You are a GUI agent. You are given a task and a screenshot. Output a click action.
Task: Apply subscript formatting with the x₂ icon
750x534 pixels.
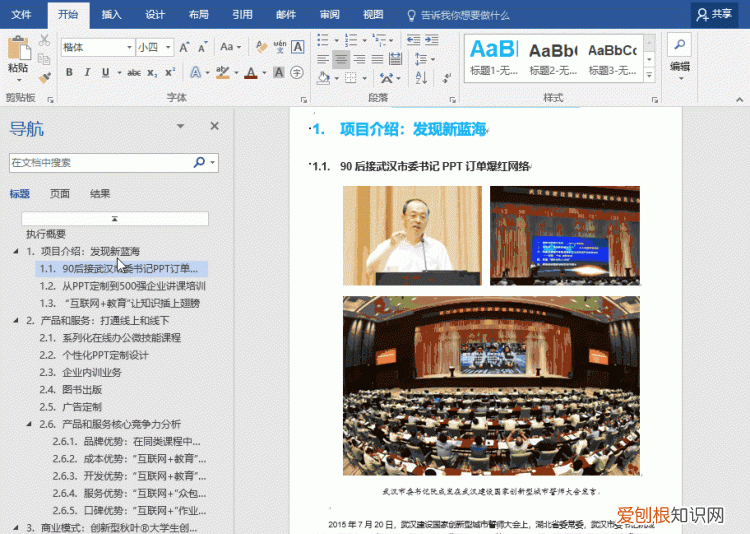[x=151, y=73]
